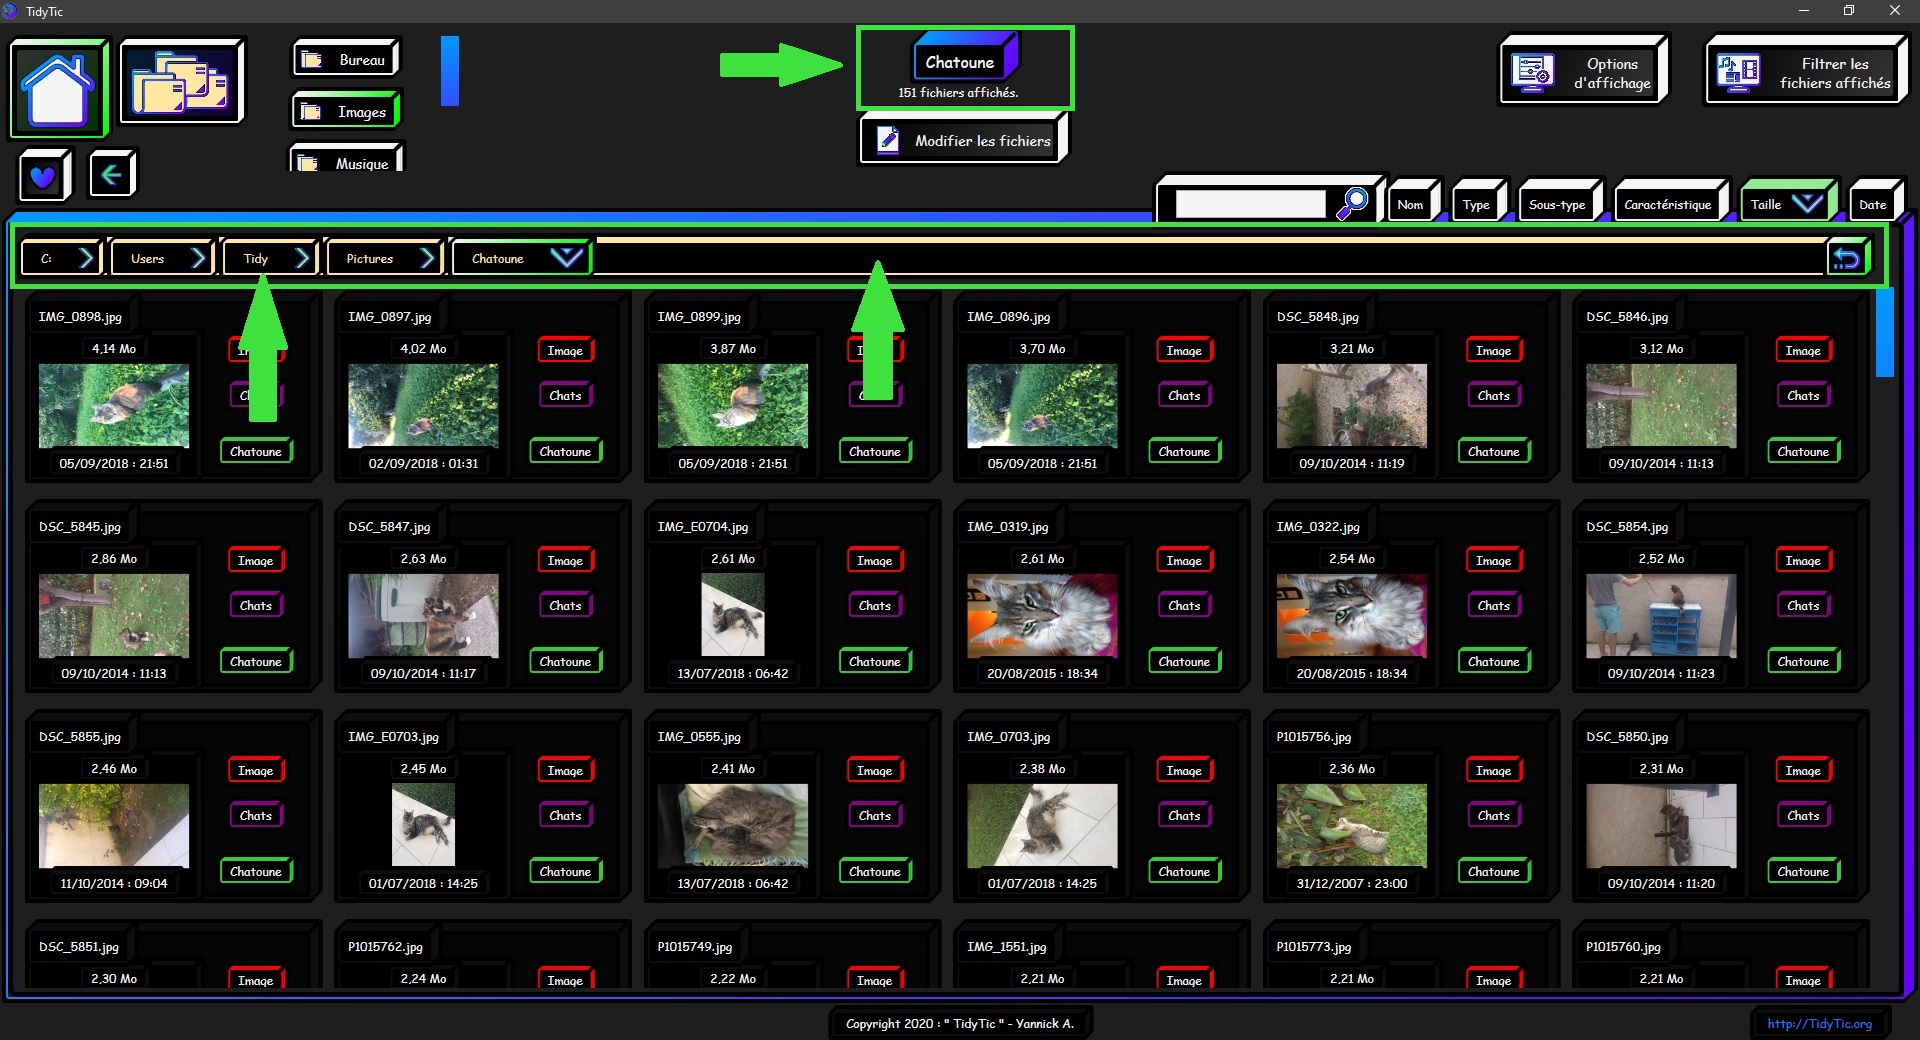
Task: Select the DSC_5846.jpg thumbnail
Action: coord(1661,405)
